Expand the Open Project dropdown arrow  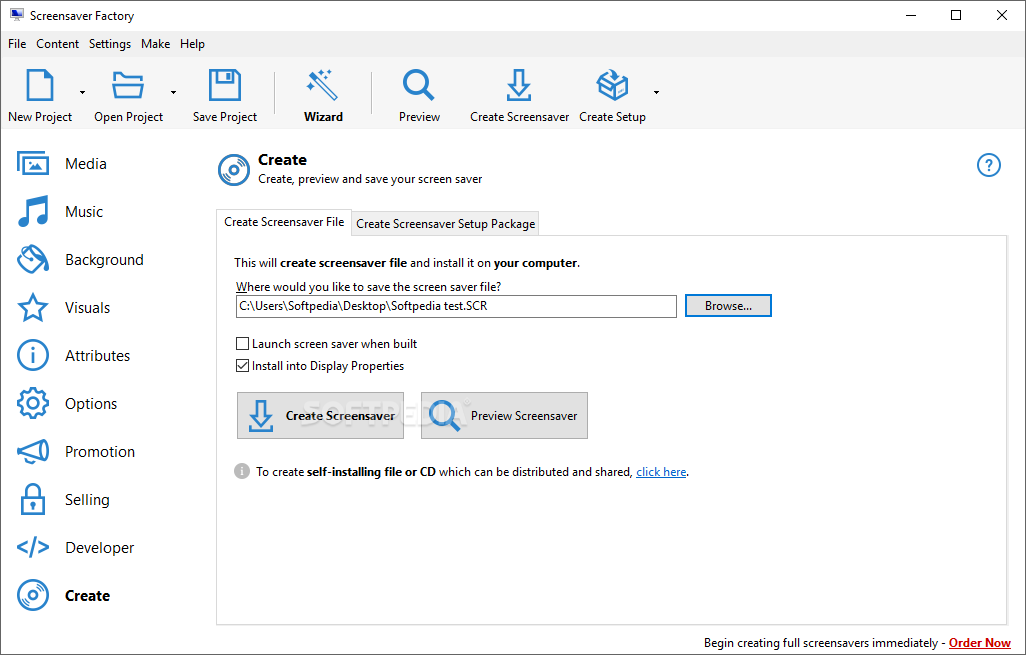(173, 92)
